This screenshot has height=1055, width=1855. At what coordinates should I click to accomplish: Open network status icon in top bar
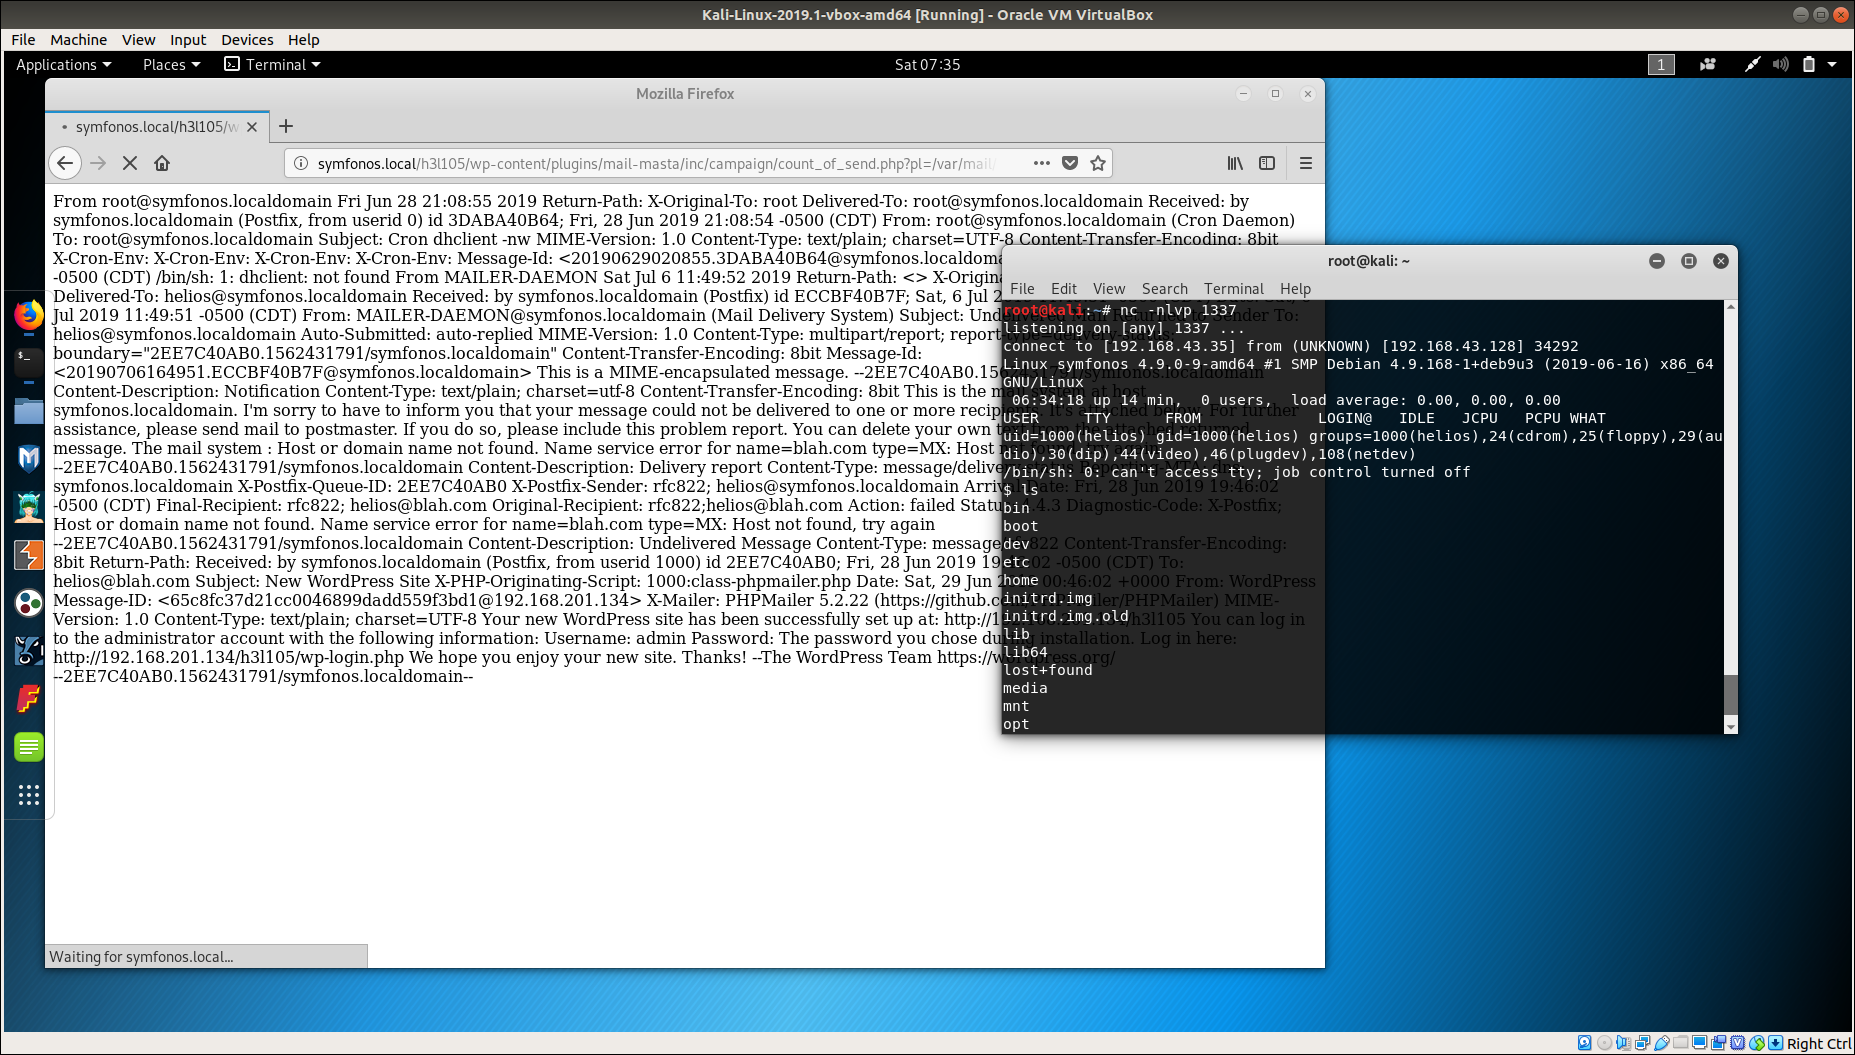[x=1752, y=64]
